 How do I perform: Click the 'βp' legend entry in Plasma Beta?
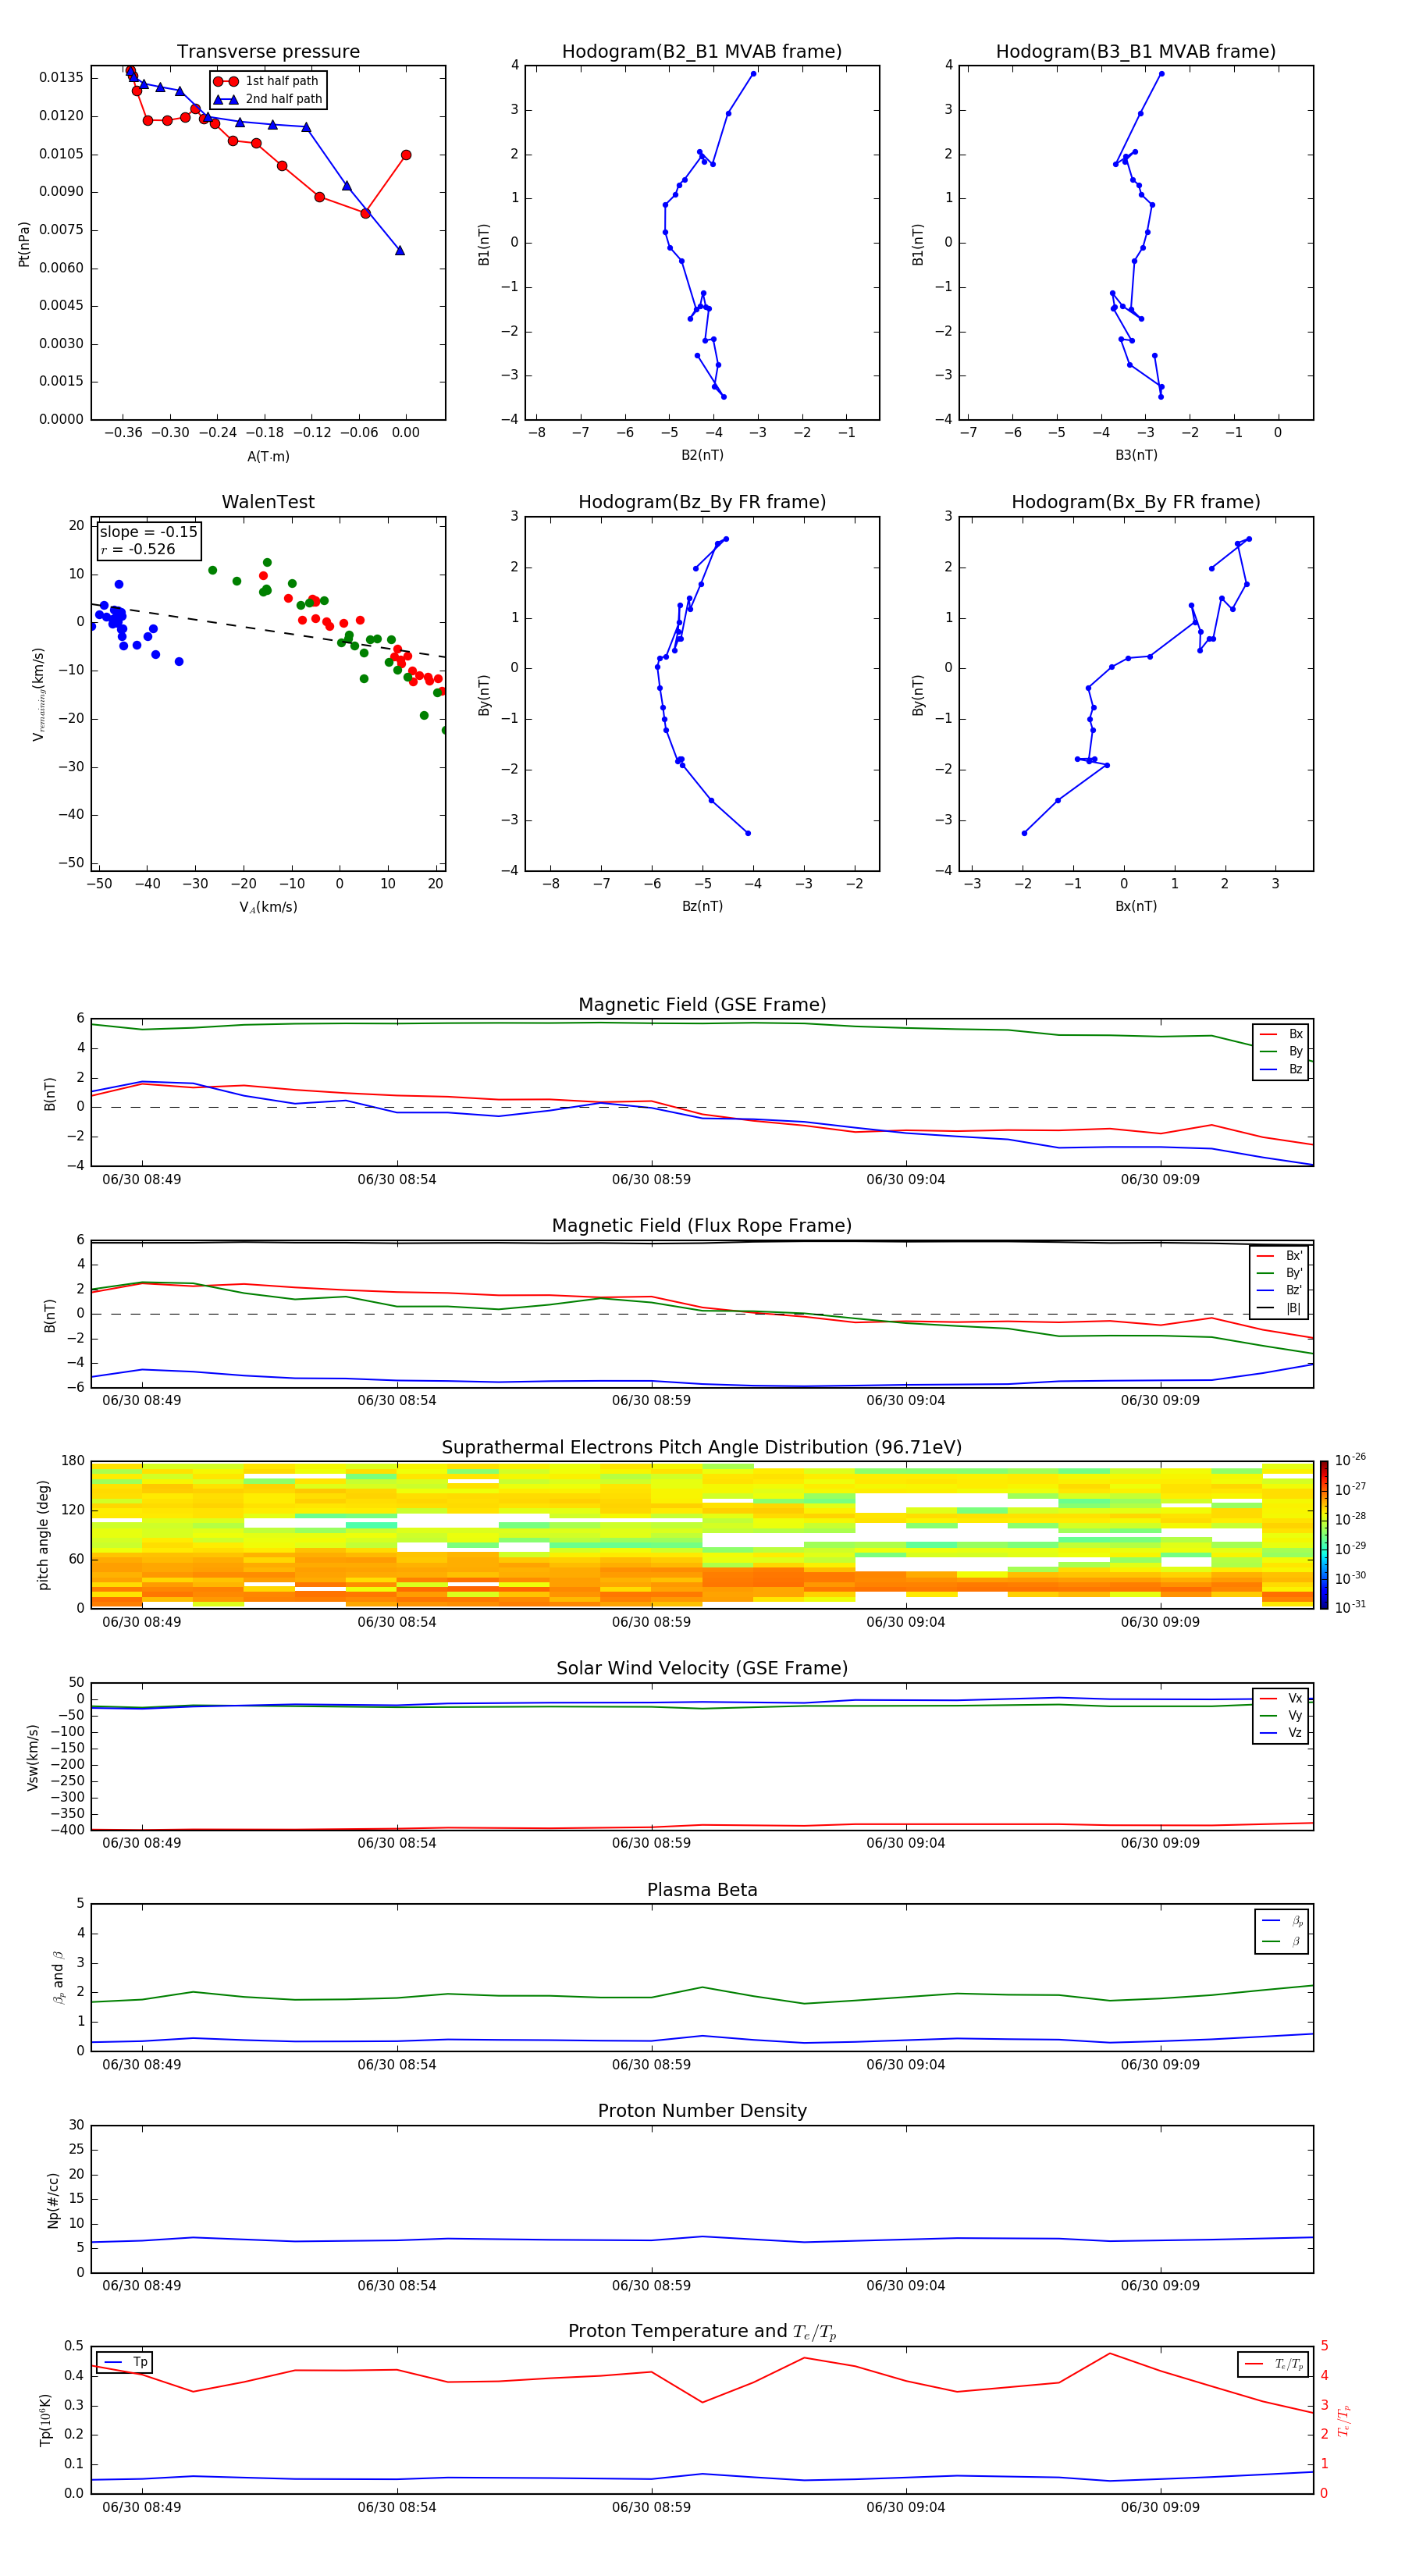[x=1282, y=1921]
